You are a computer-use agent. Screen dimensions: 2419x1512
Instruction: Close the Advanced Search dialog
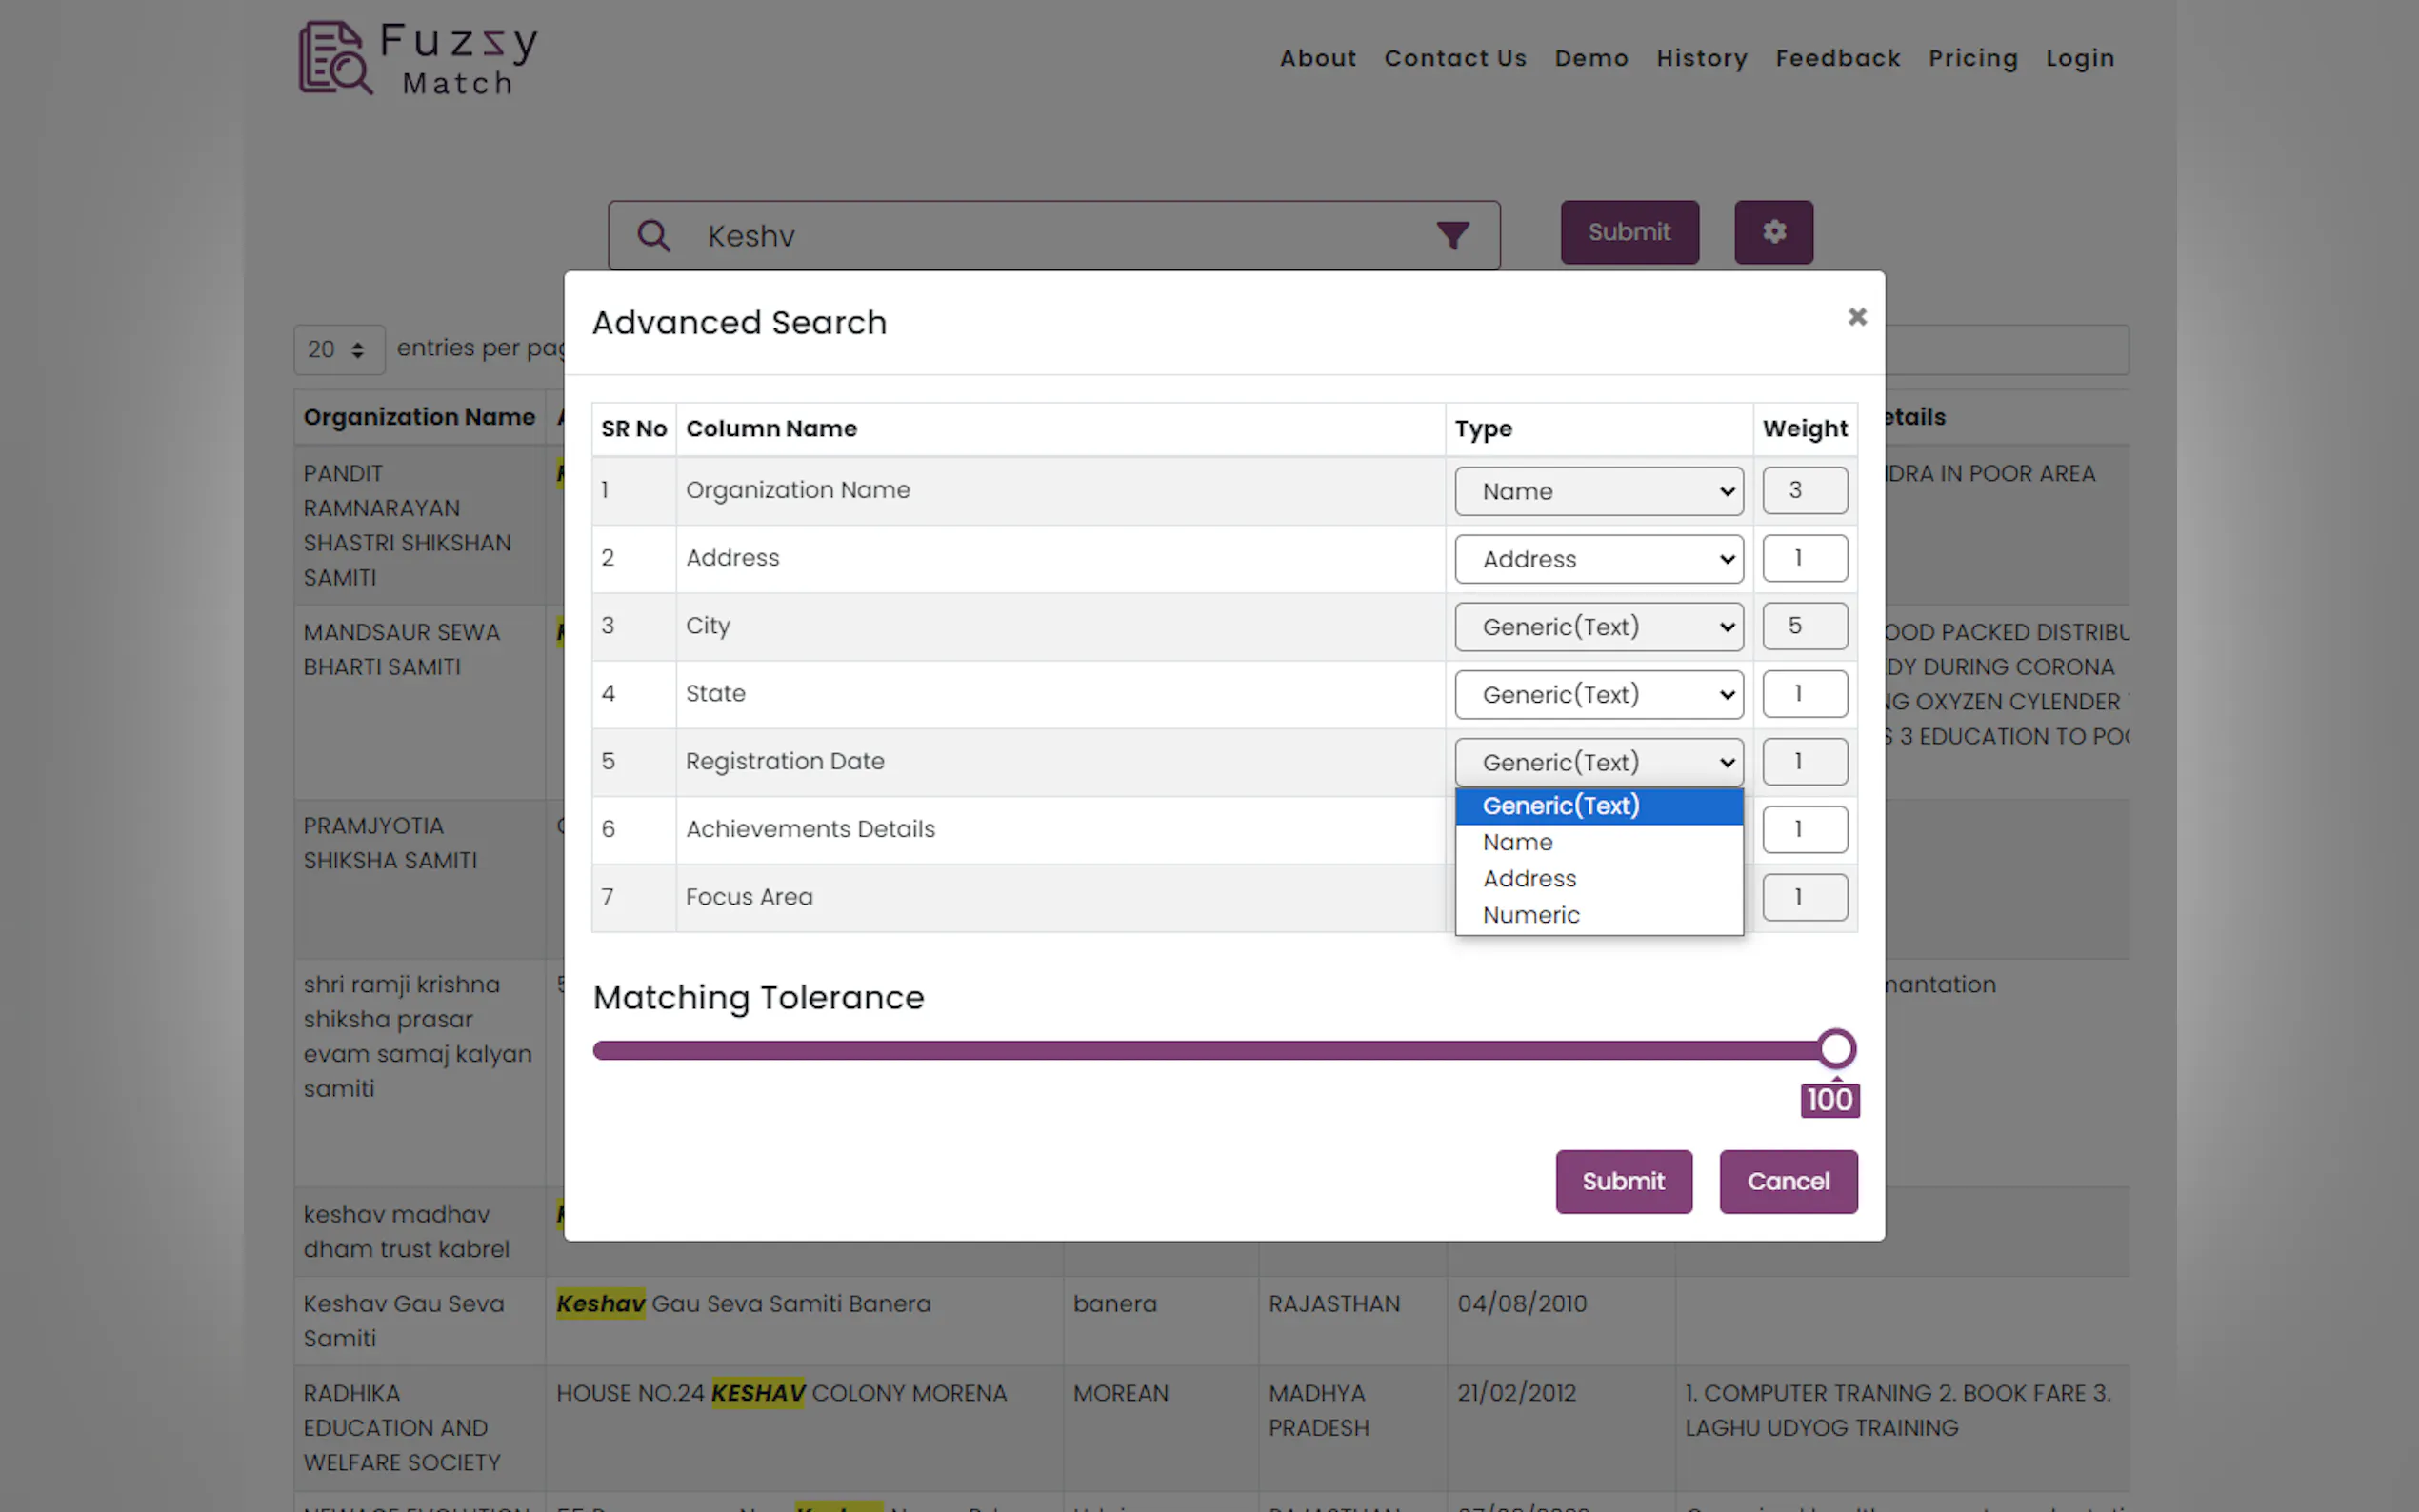pyautogui.click(x=1856, y=317)
